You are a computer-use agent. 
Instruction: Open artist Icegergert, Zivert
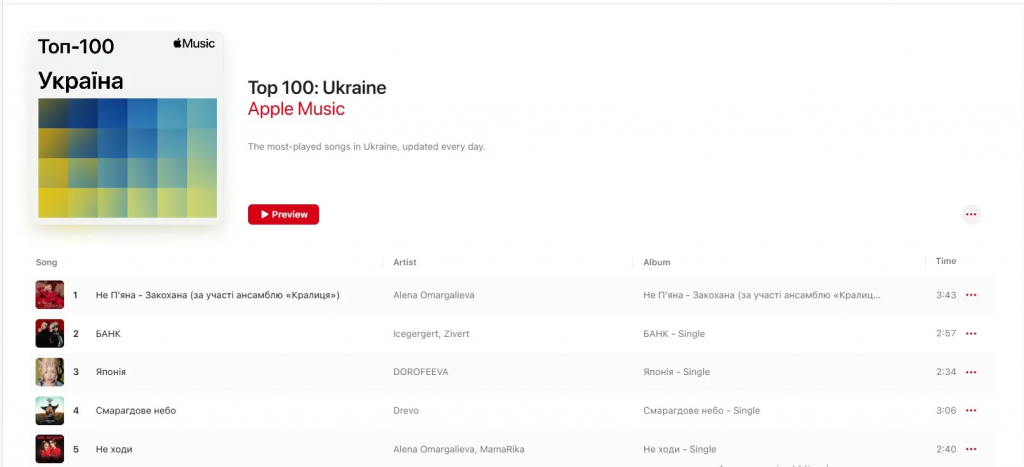click(x=431, y=334)
